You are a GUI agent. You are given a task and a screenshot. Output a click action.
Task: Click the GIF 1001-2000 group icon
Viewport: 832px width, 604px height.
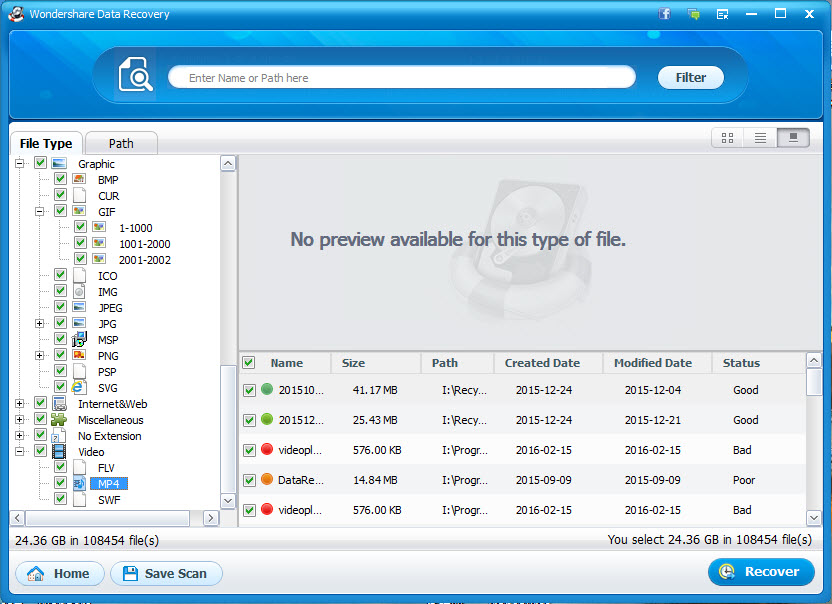[x=99, y=243]
